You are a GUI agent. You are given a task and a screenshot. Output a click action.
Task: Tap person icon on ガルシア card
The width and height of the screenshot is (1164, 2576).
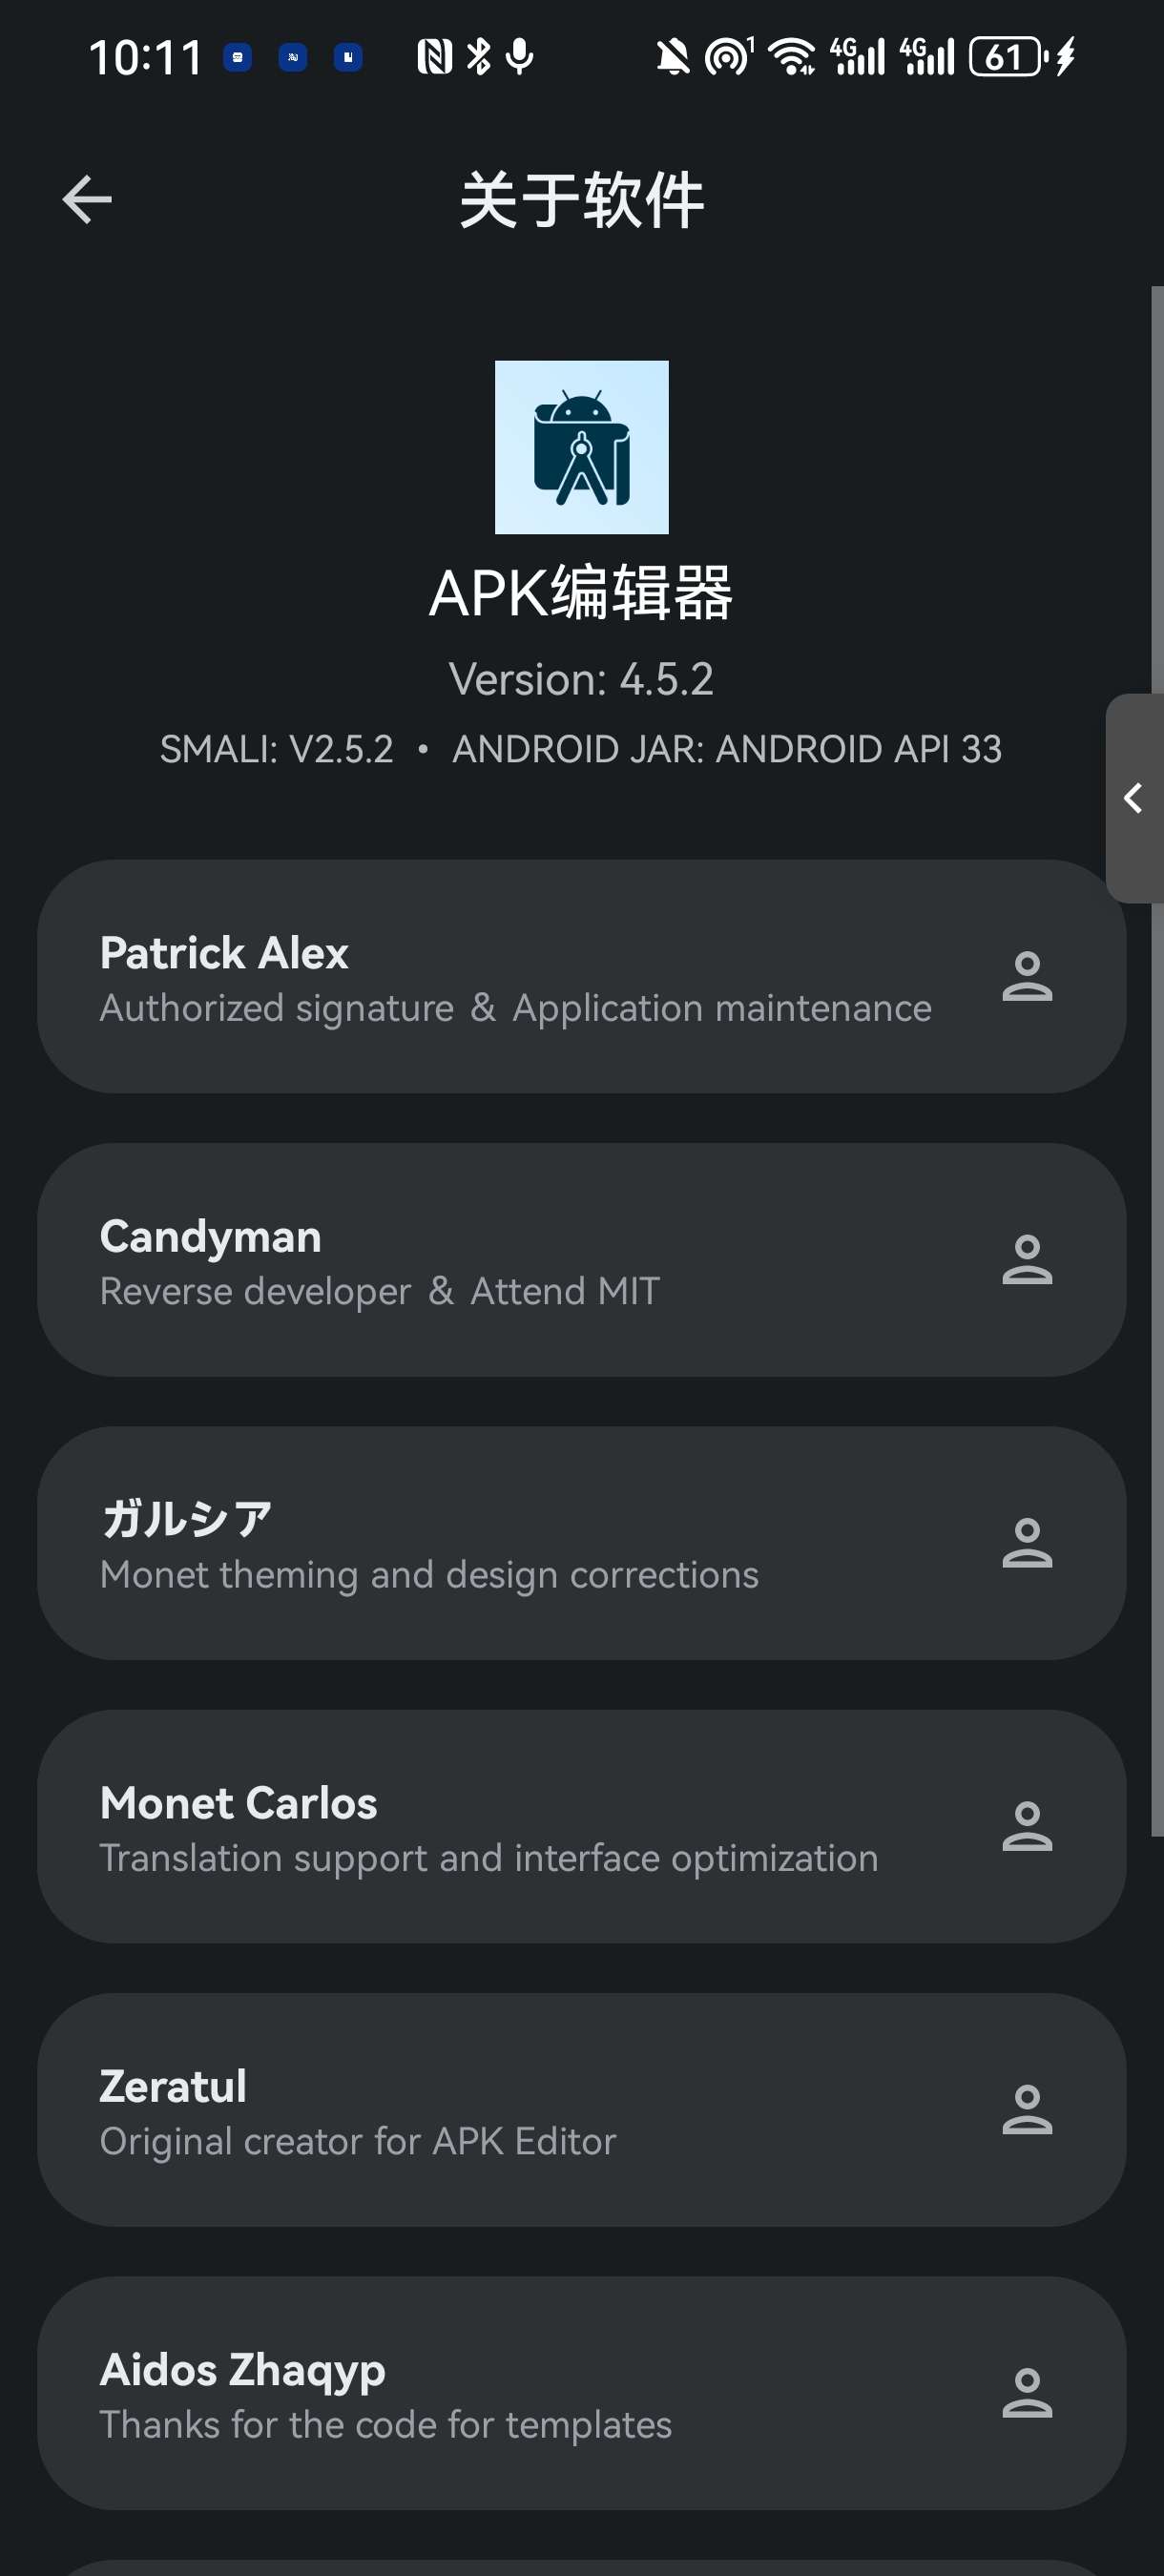click(1027, 1543)
